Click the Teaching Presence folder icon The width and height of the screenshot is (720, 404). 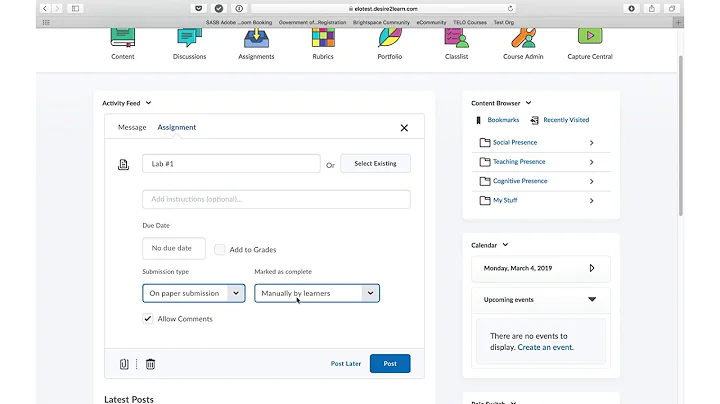tap(484, 162)
